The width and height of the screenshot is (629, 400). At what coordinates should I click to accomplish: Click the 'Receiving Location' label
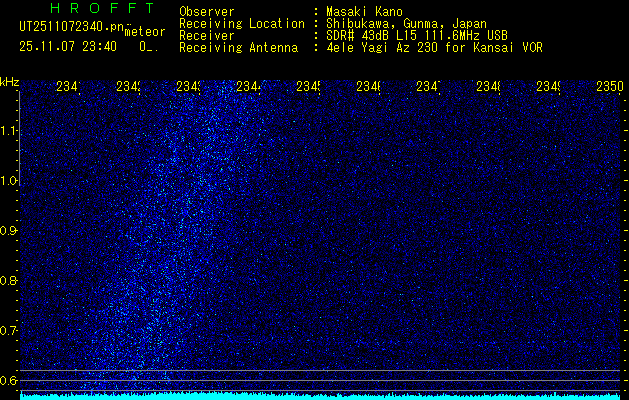point(242,24)
